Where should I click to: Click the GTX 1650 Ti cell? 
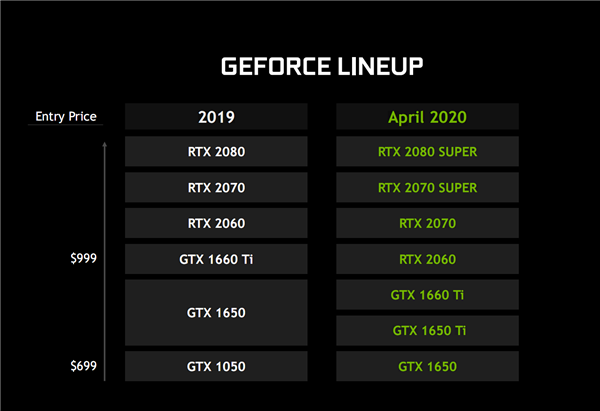(427, 330)
